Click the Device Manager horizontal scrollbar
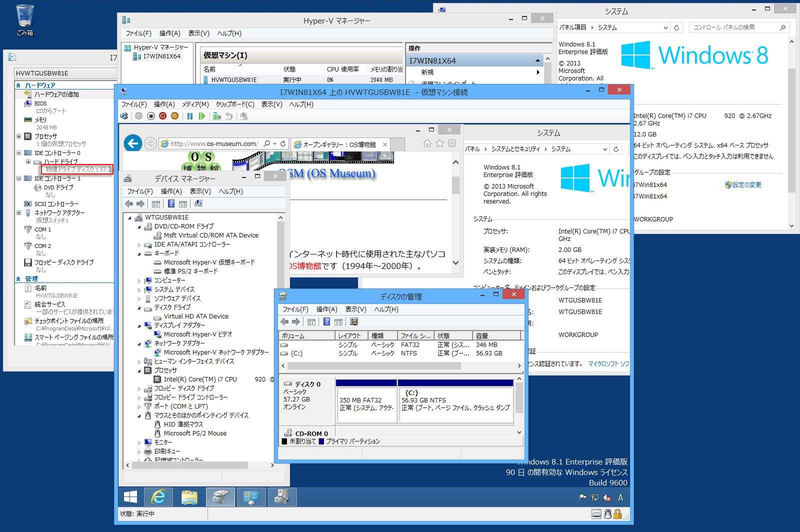The width and height of the screenshot is (800, 532). pyautogui.click(x=190, y=465)
